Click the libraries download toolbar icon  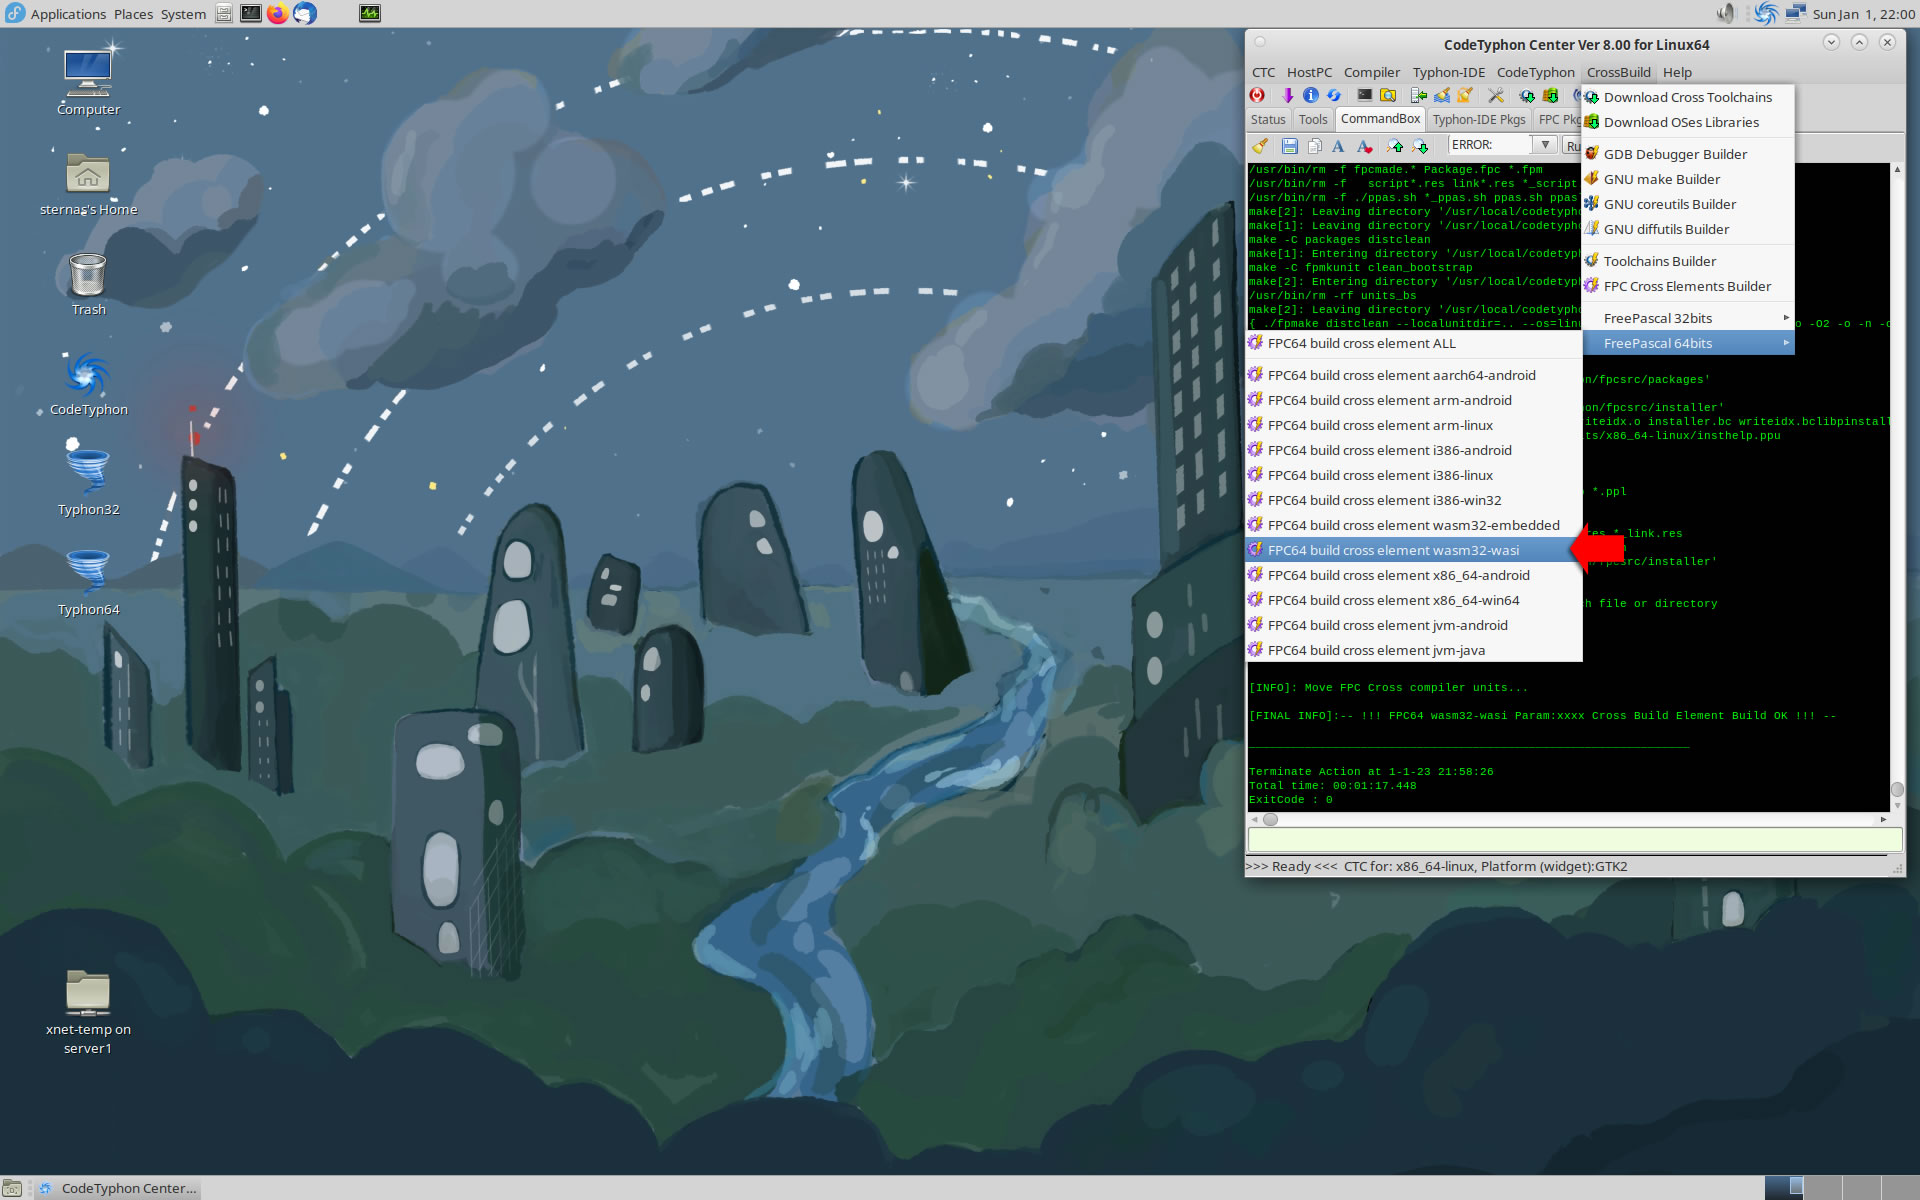(x=1550, y=95)
